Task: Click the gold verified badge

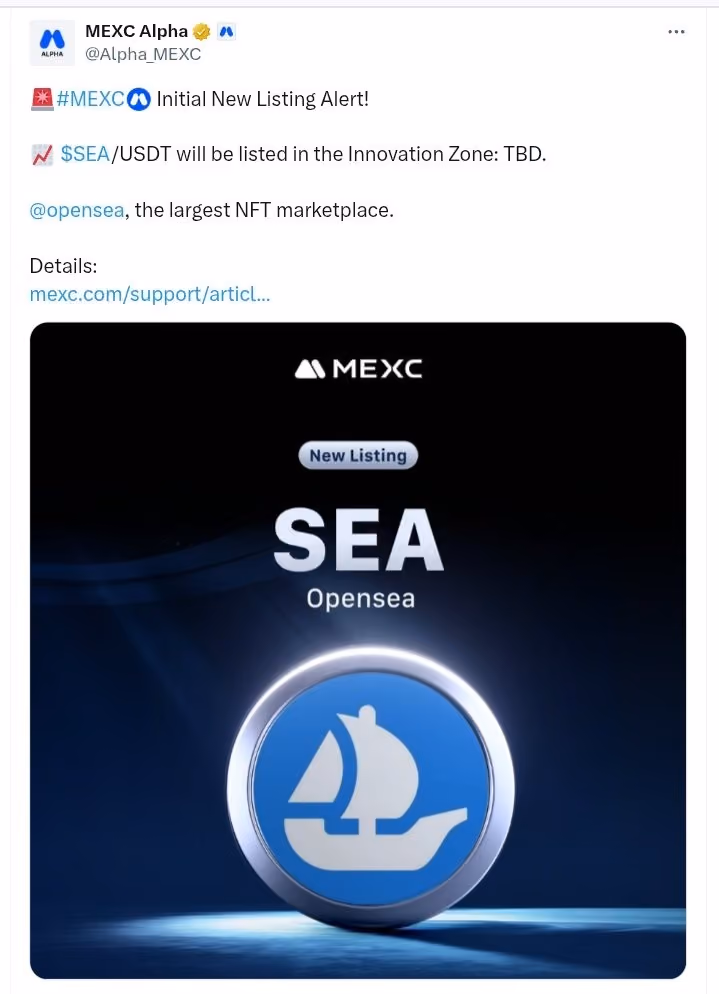Action: (202, 31)
